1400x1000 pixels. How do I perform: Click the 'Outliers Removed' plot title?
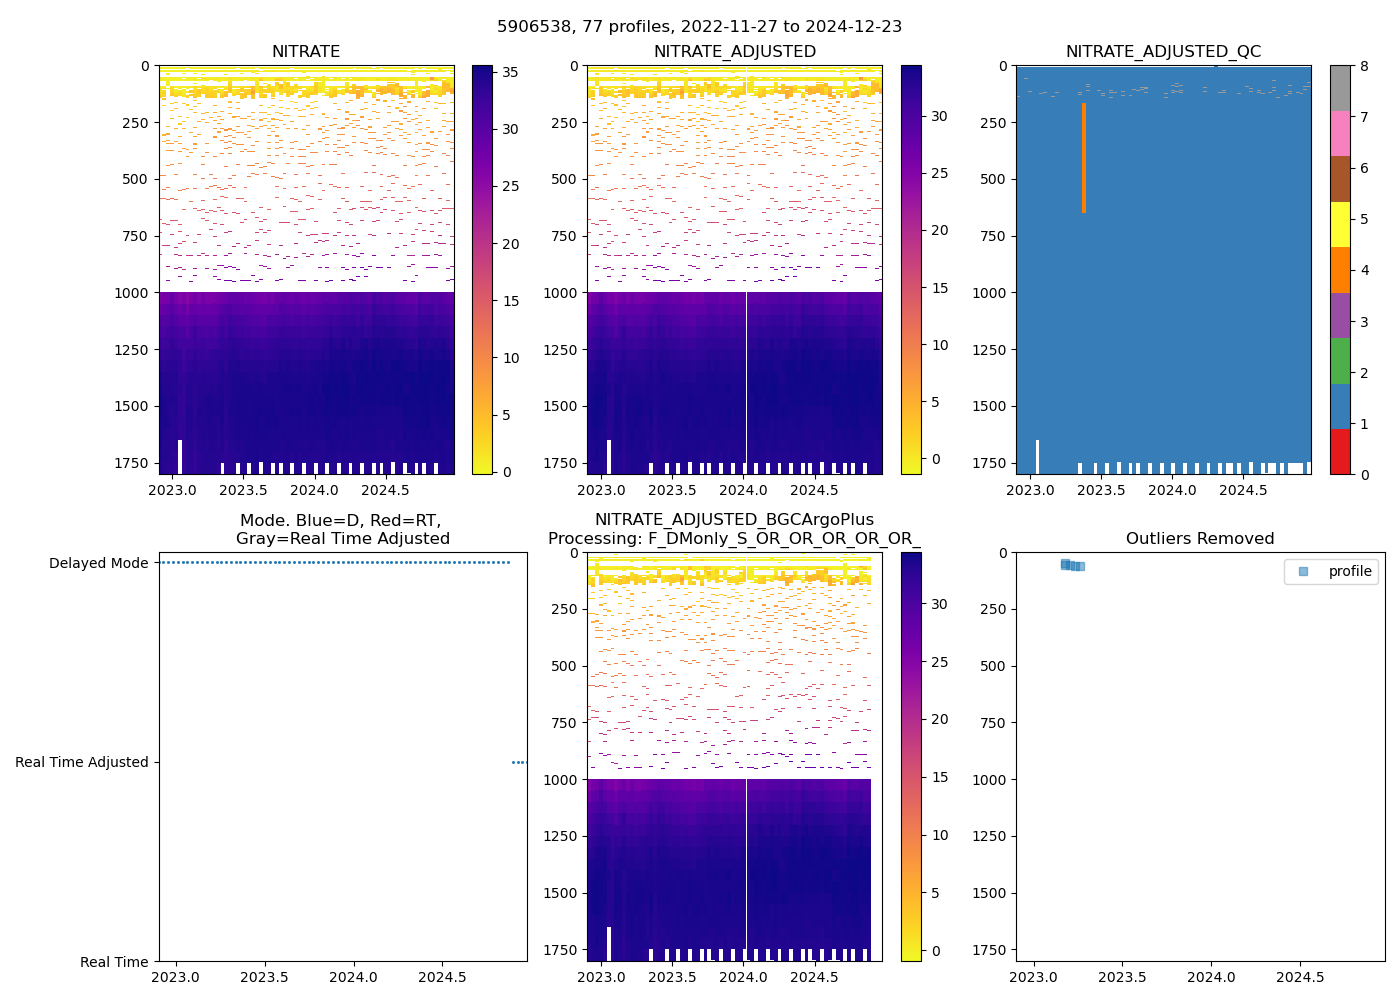pyautogui.click(x=1199, y=539)
